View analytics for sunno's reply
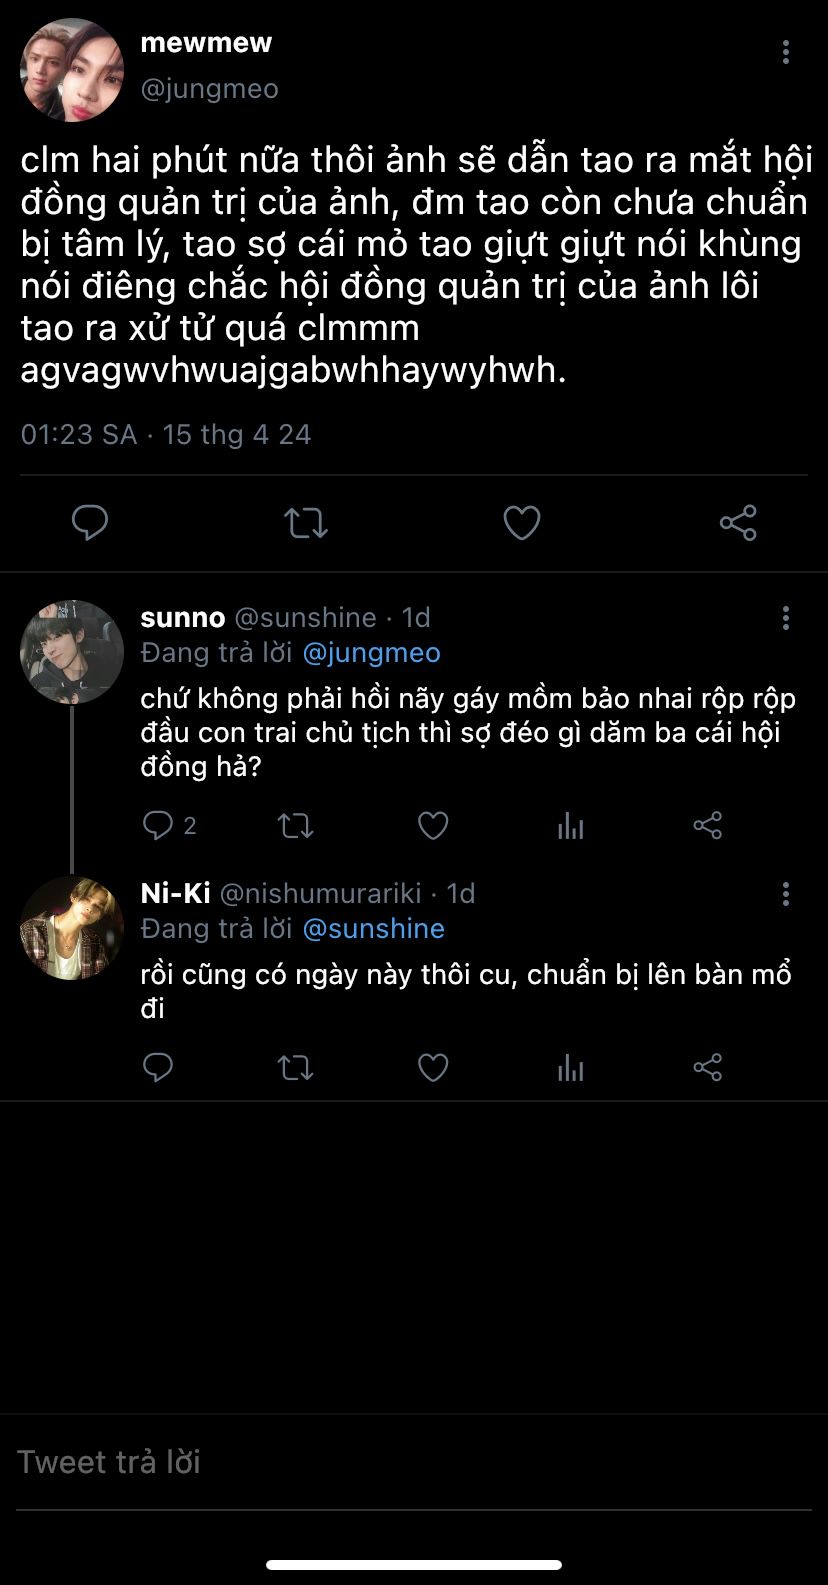Image resolution: width=828 pixels, height=1585 pixels. [x=570, y=825]
